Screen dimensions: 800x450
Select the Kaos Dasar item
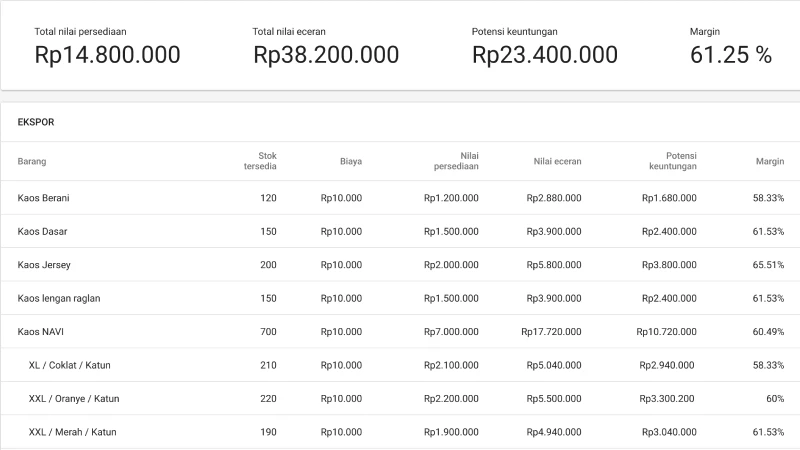[x=43, y=232]
